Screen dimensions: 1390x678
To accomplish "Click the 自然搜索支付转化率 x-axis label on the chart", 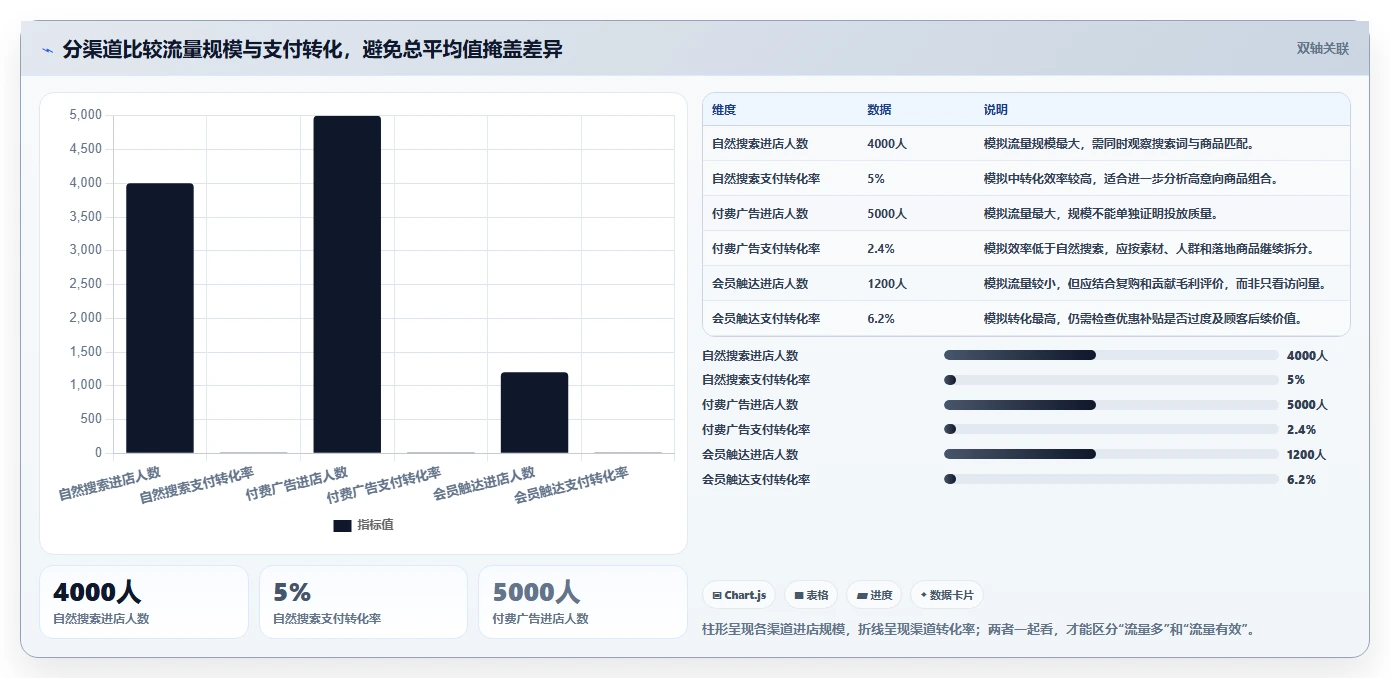I will (197, 485).
